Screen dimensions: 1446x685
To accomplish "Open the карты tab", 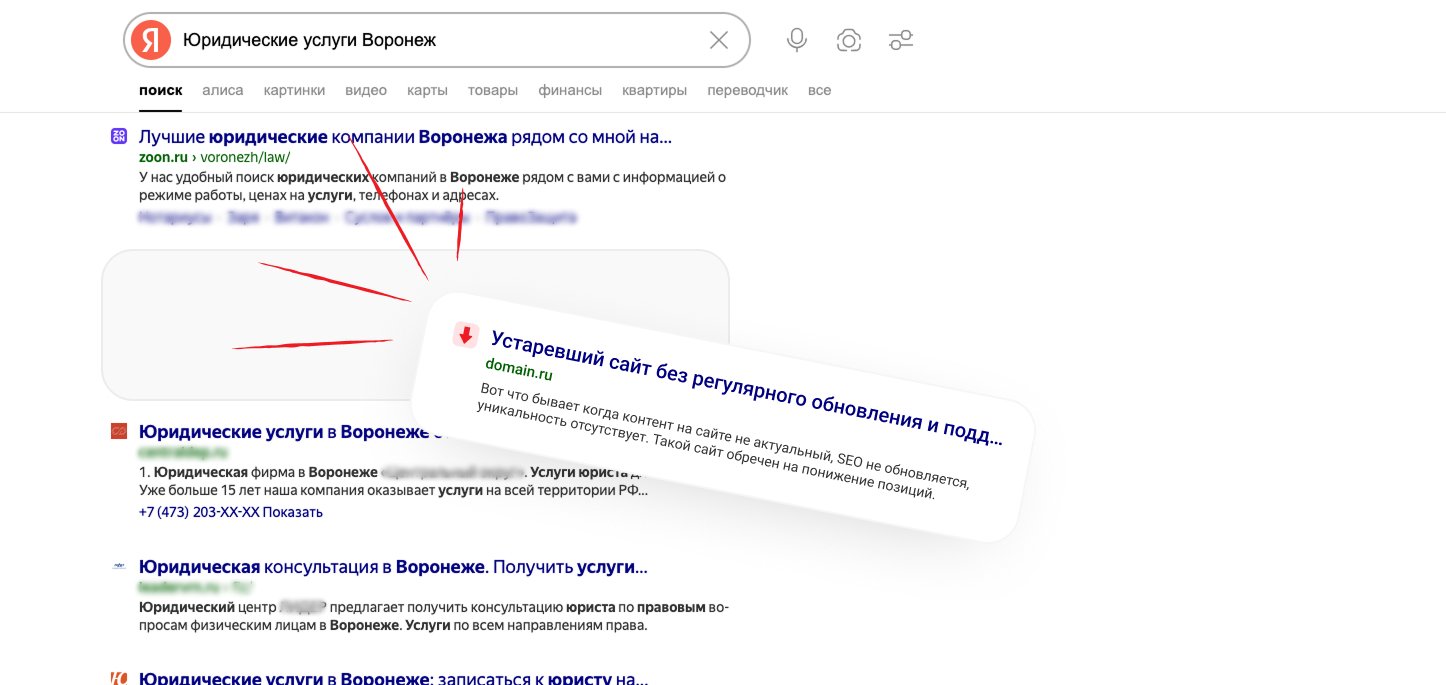I will (x=427, y=90).
